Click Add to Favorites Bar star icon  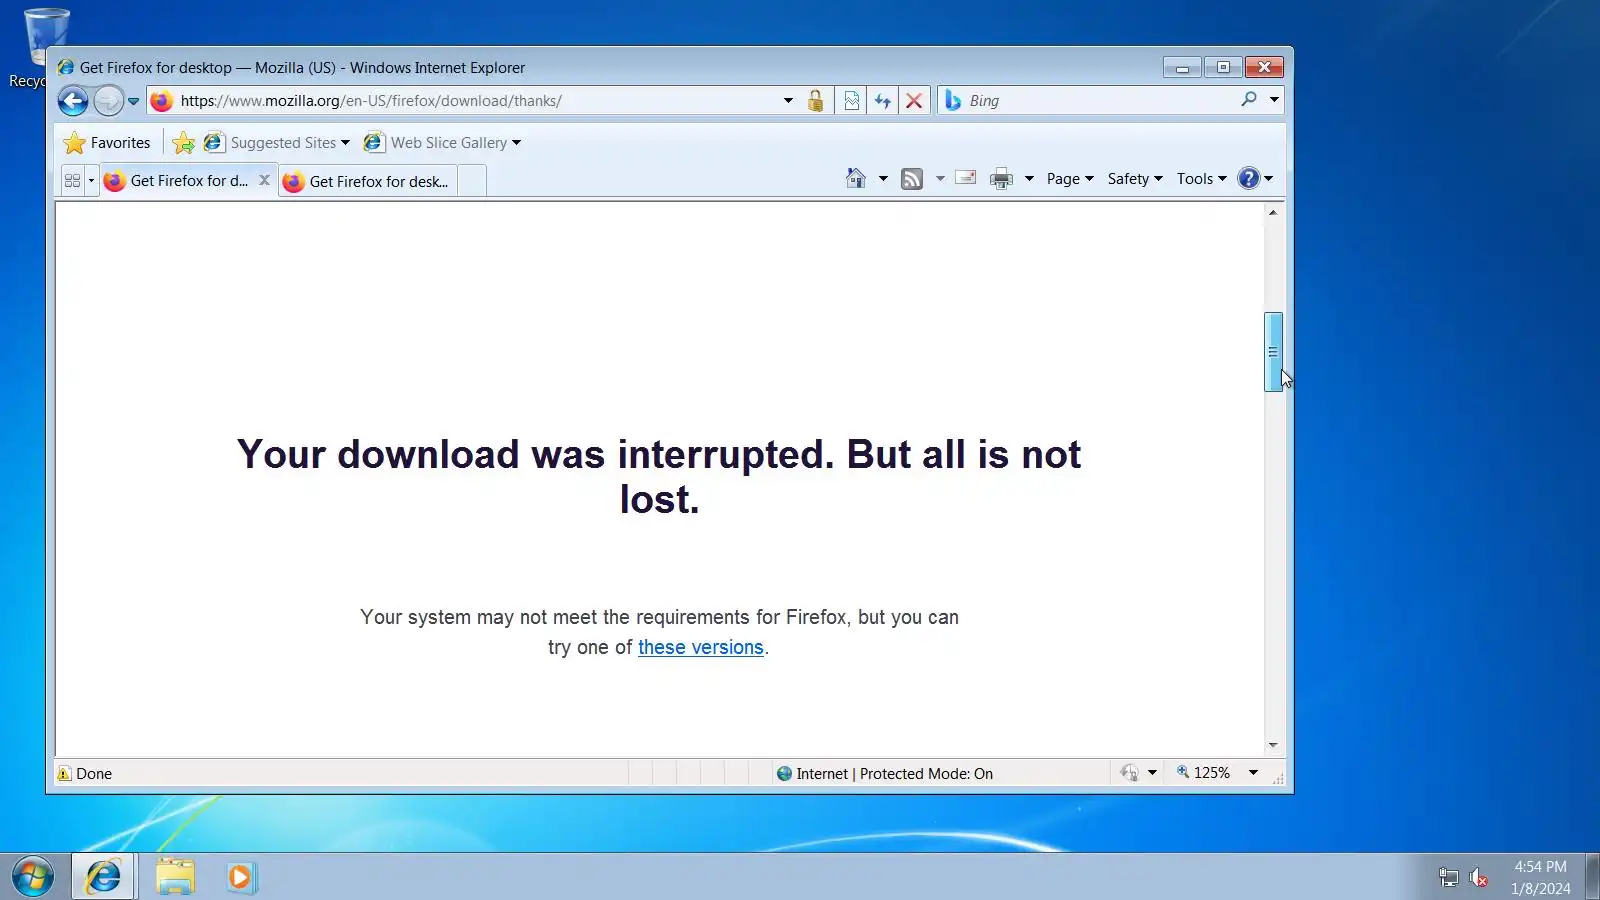point(183,143)
